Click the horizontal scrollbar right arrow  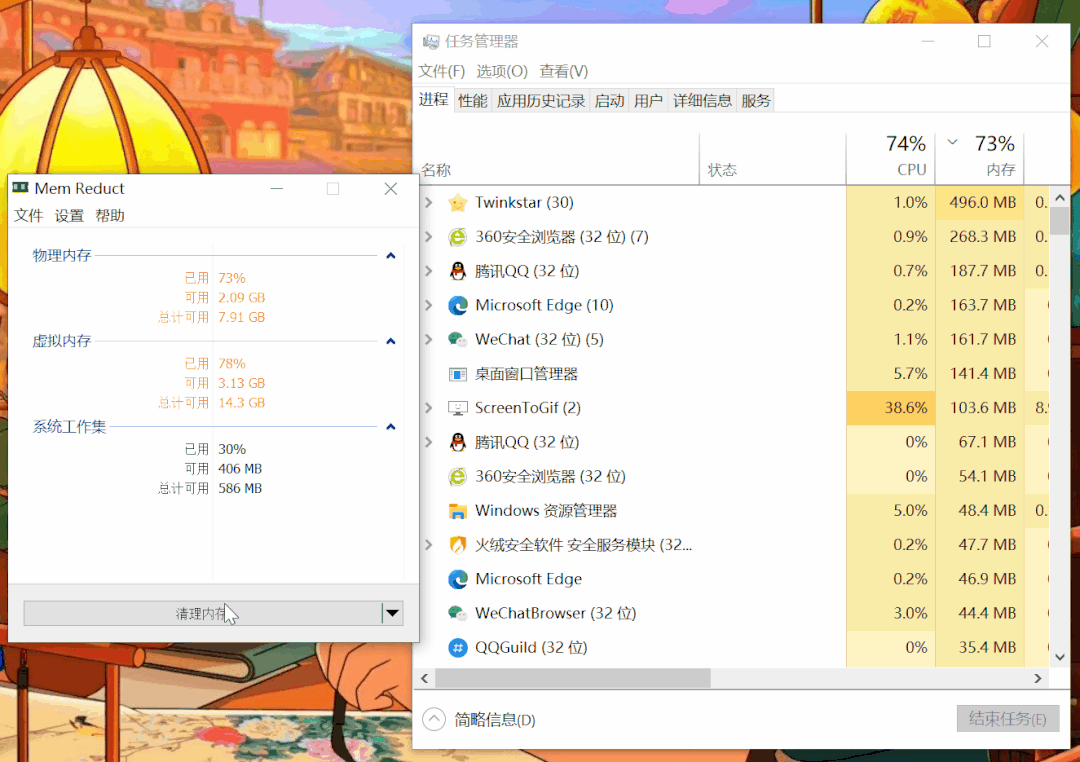click(x=1038, y=679)
